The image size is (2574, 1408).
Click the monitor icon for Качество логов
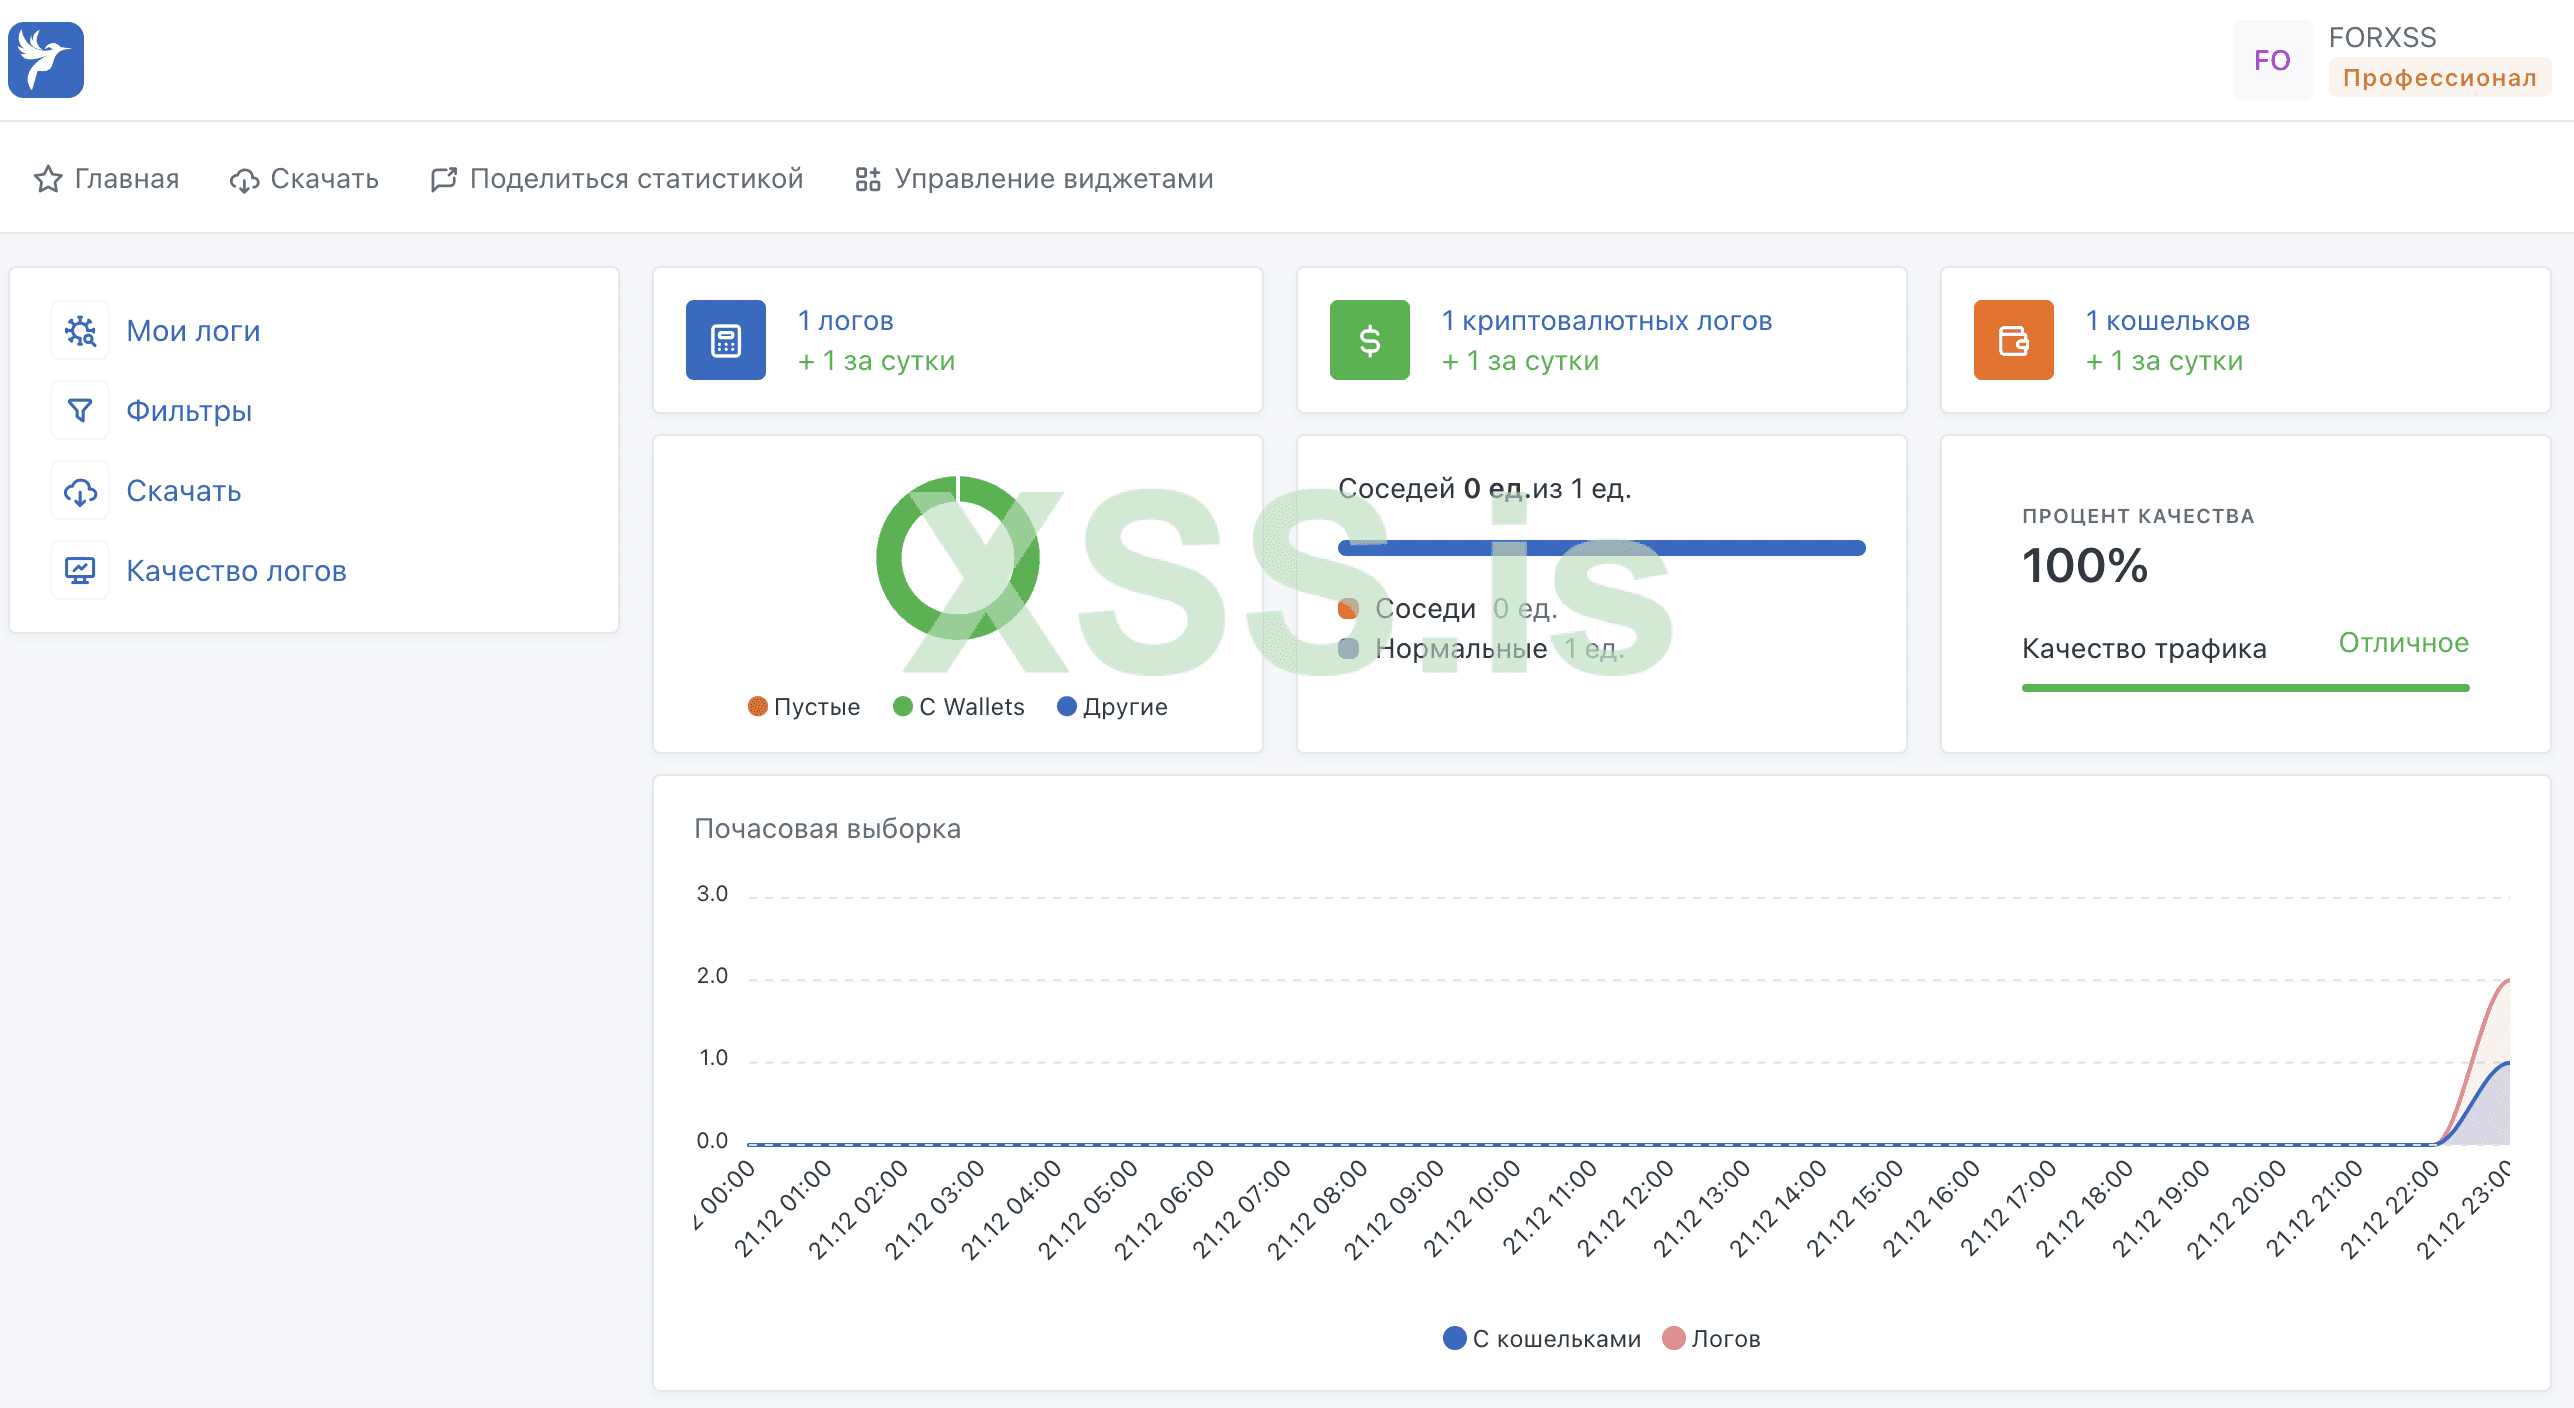pyautogui.click(x=80, y=571)
